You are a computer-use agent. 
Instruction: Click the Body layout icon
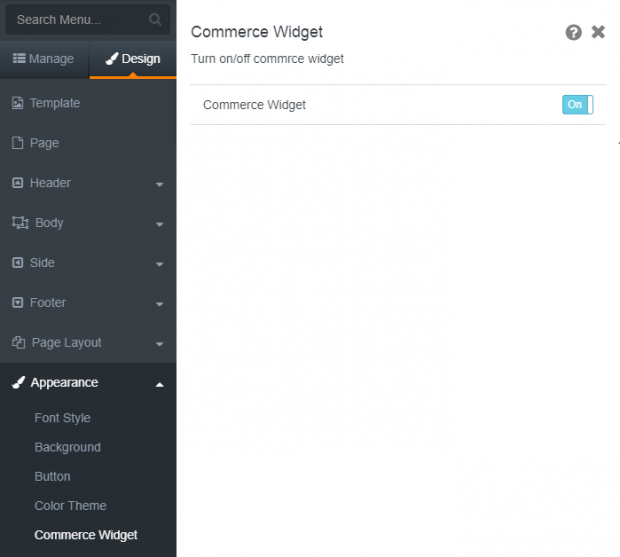[20, 223]
